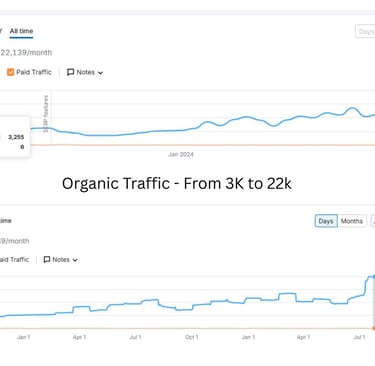Toggle the Paid Traffic checkbox in top chart
Viewport: 375px width, 366px height.
(x=10, y=72)
